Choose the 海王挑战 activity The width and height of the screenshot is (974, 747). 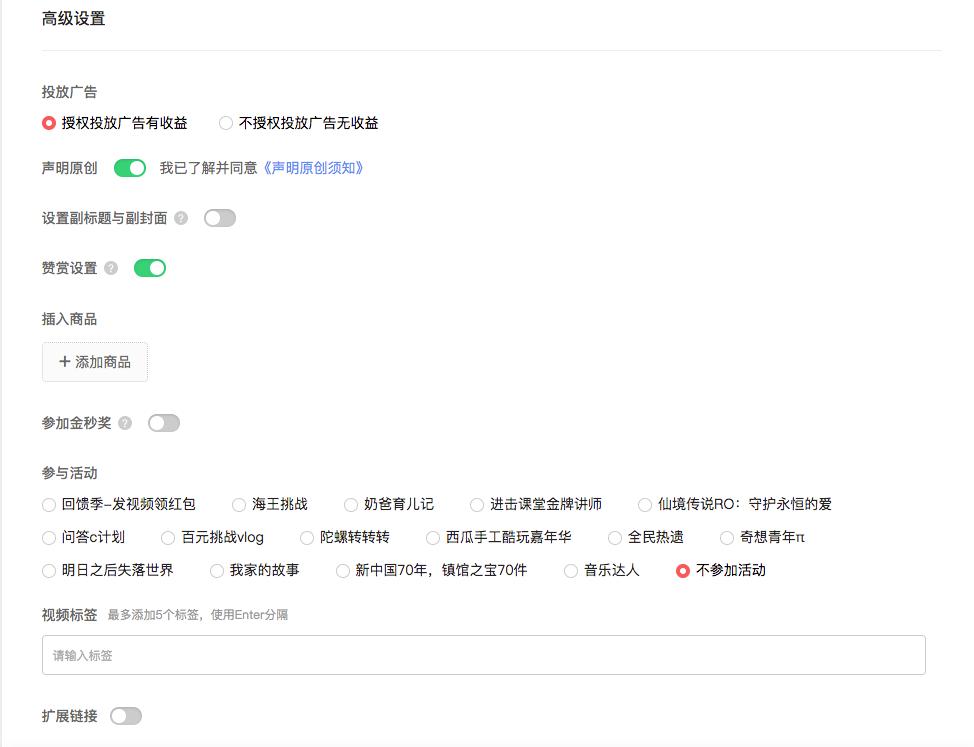[x=238, y=505]
